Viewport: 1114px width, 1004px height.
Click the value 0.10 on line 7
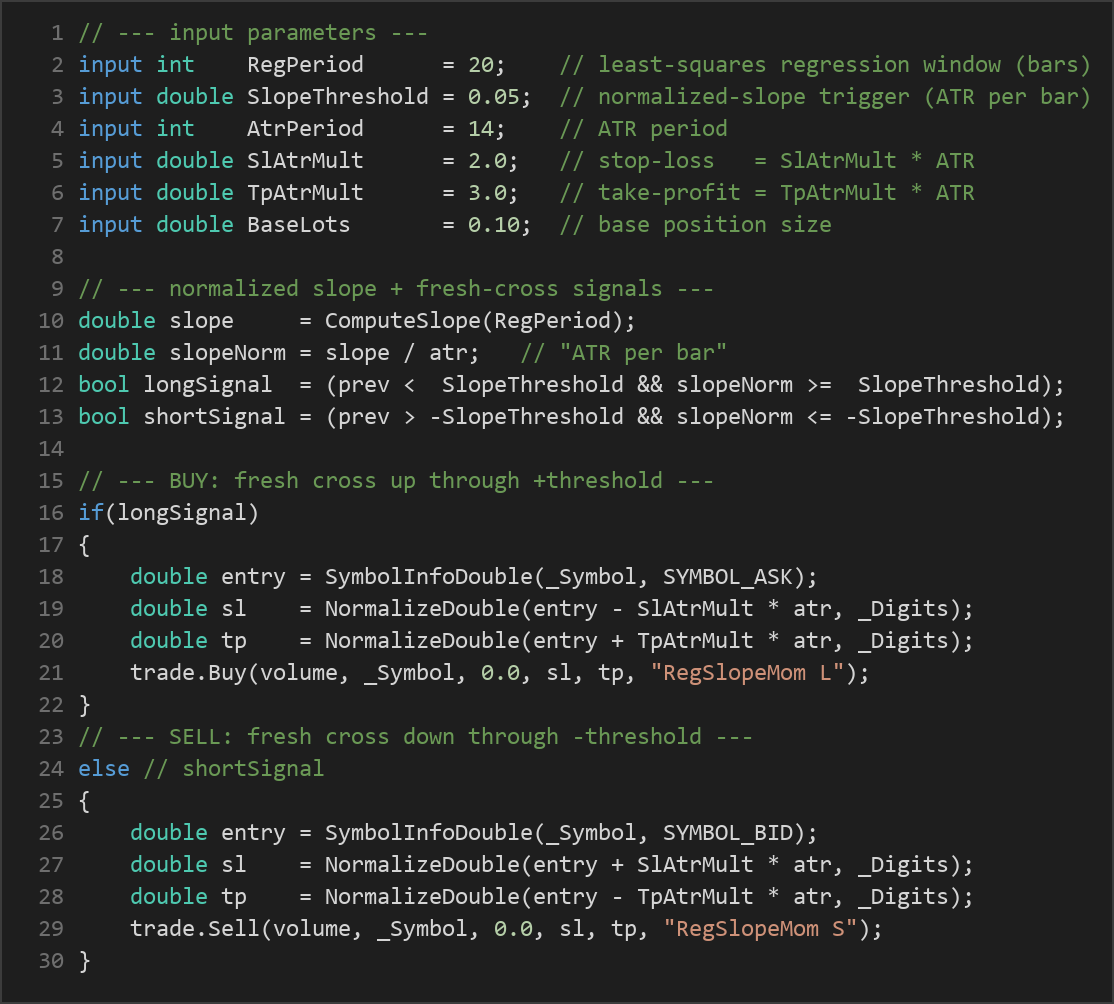click(494, 225)
